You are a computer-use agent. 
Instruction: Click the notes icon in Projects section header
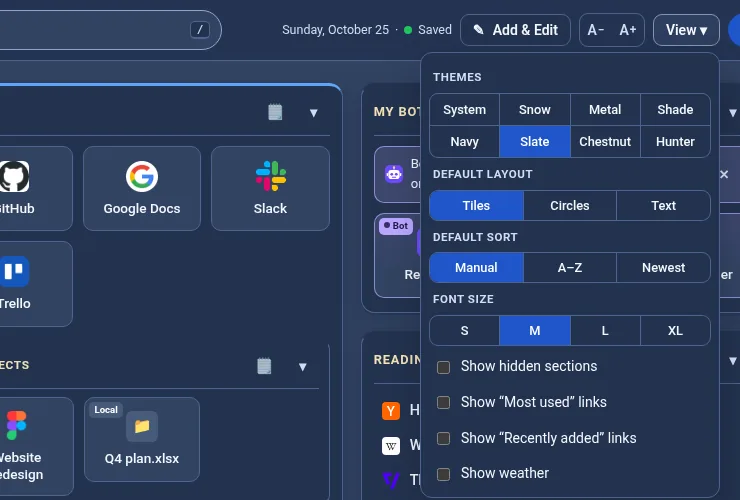pos(264,366)
